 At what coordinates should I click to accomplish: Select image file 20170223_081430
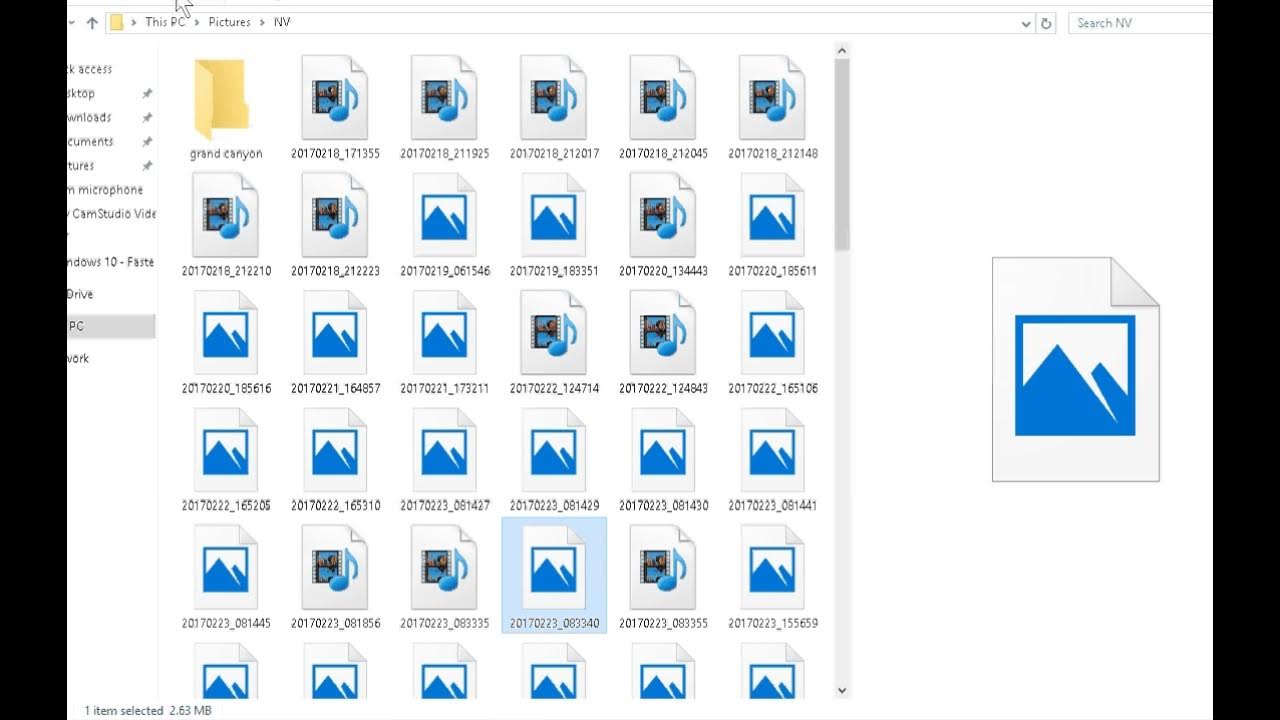pyautogui.click(x=663, y=459)
